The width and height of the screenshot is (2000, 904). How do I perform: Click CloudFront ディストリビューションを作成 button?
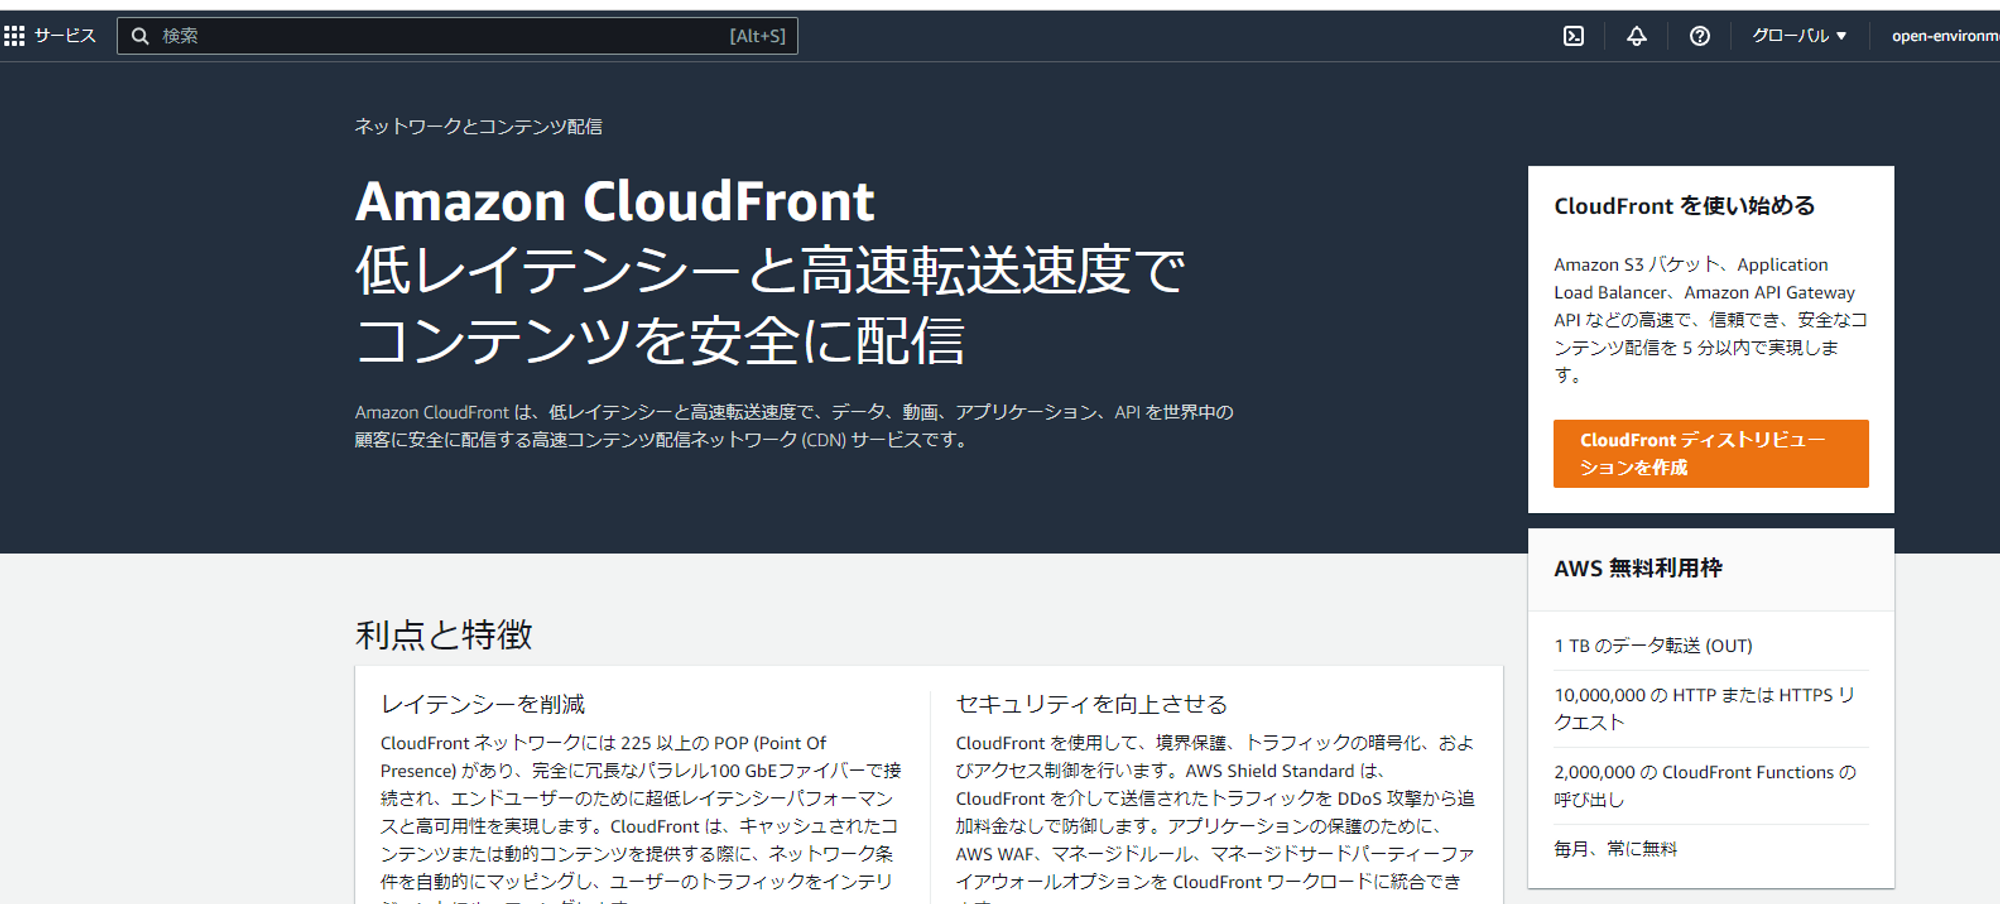(1711, 454)
